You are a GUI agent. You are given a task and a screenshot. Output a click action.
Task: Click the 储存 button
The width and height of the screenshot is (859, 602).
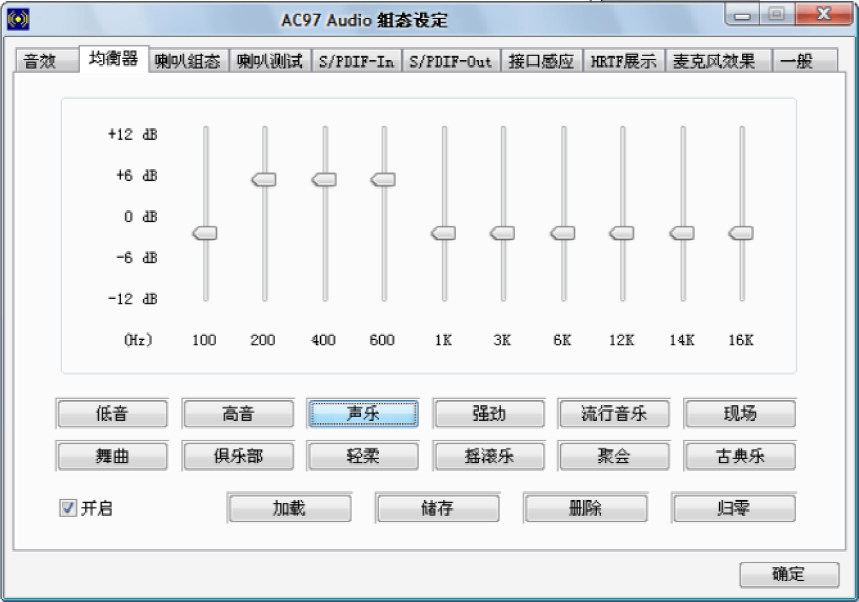(438, 508)
